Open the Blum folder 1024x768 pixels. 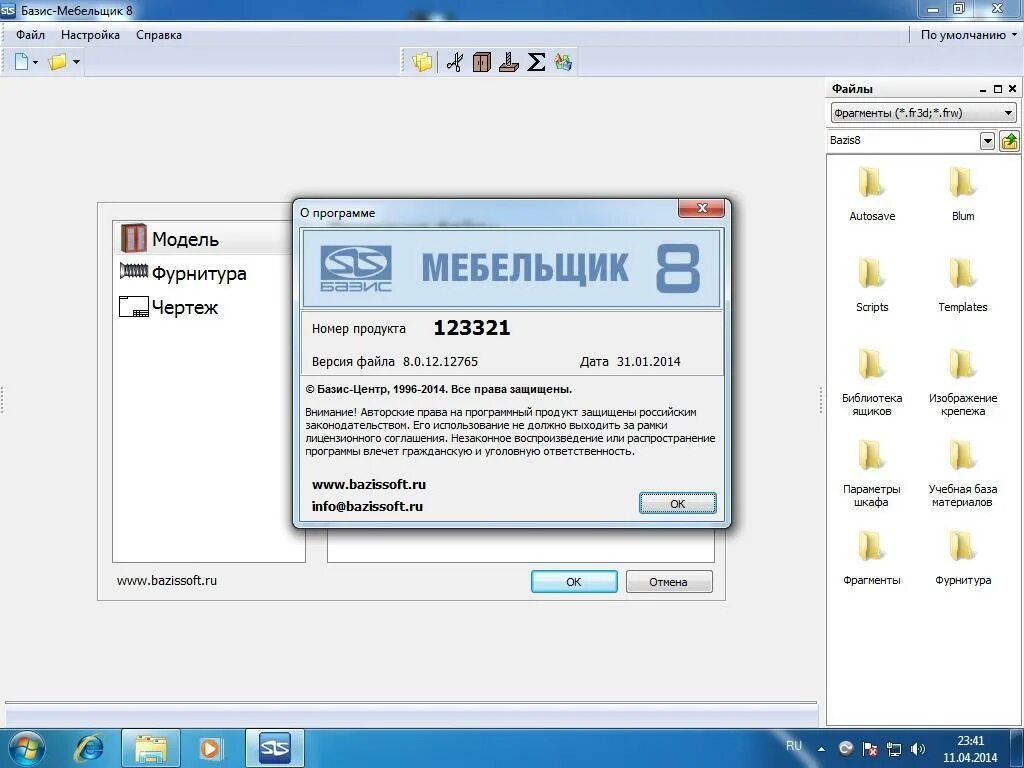963,193
